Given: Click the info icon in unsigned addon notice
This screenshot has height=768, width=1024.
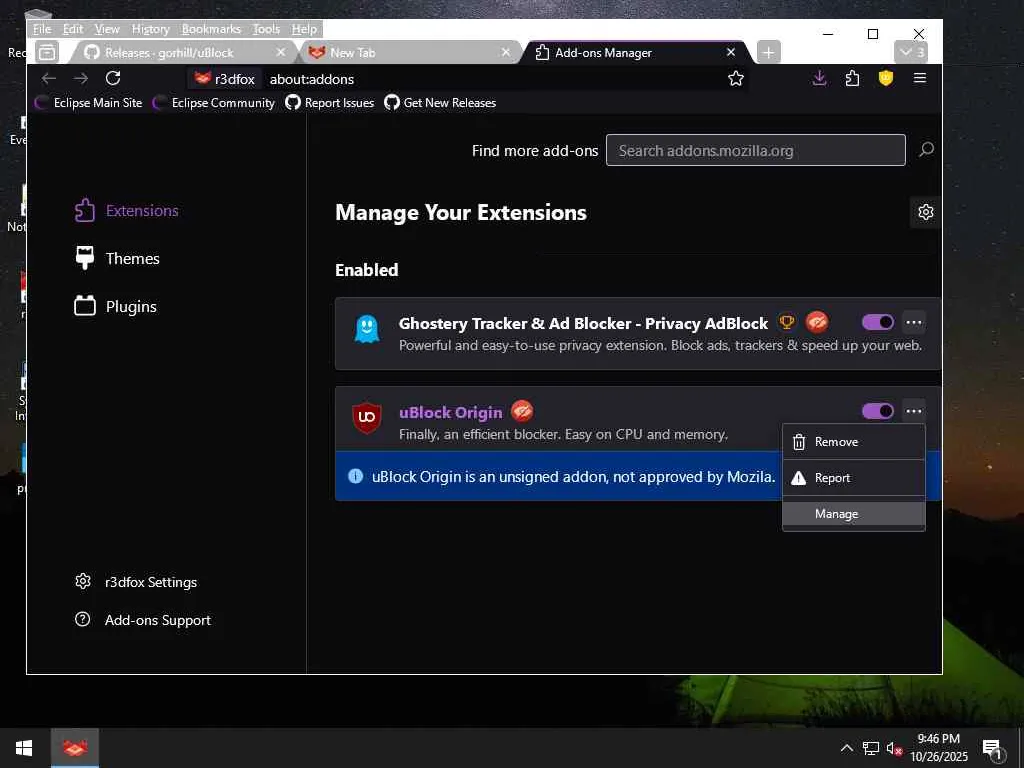Looking at the screenshot, I should click(x=355, y=476).
